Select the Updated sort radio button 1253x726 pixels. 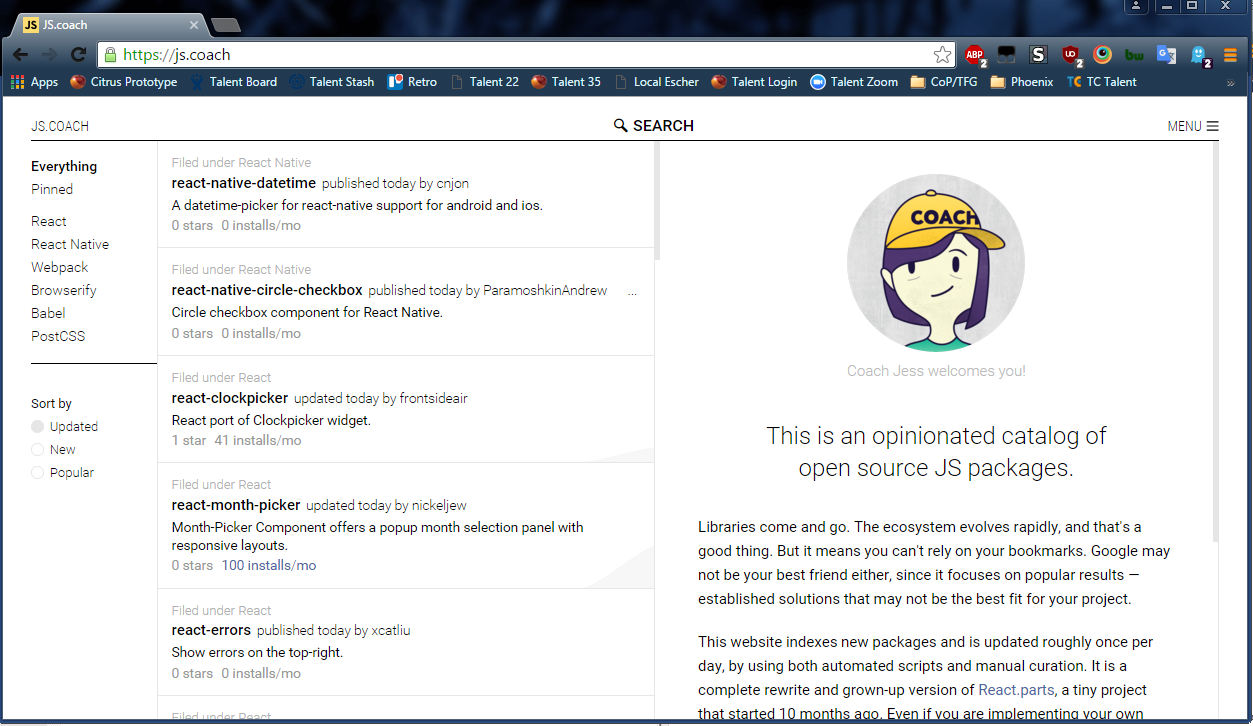point(38,426)
